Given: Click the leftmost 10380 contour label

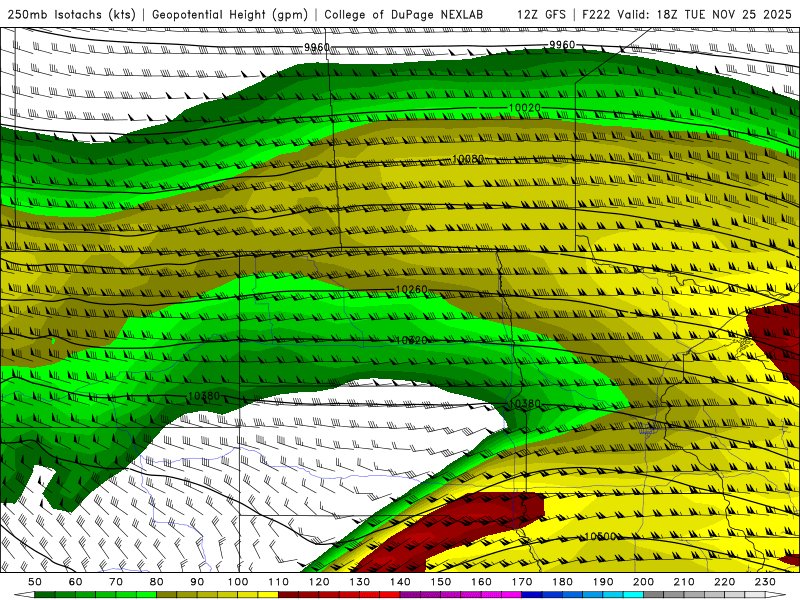Looking at the screenshot, I should [x=204, y=396].
